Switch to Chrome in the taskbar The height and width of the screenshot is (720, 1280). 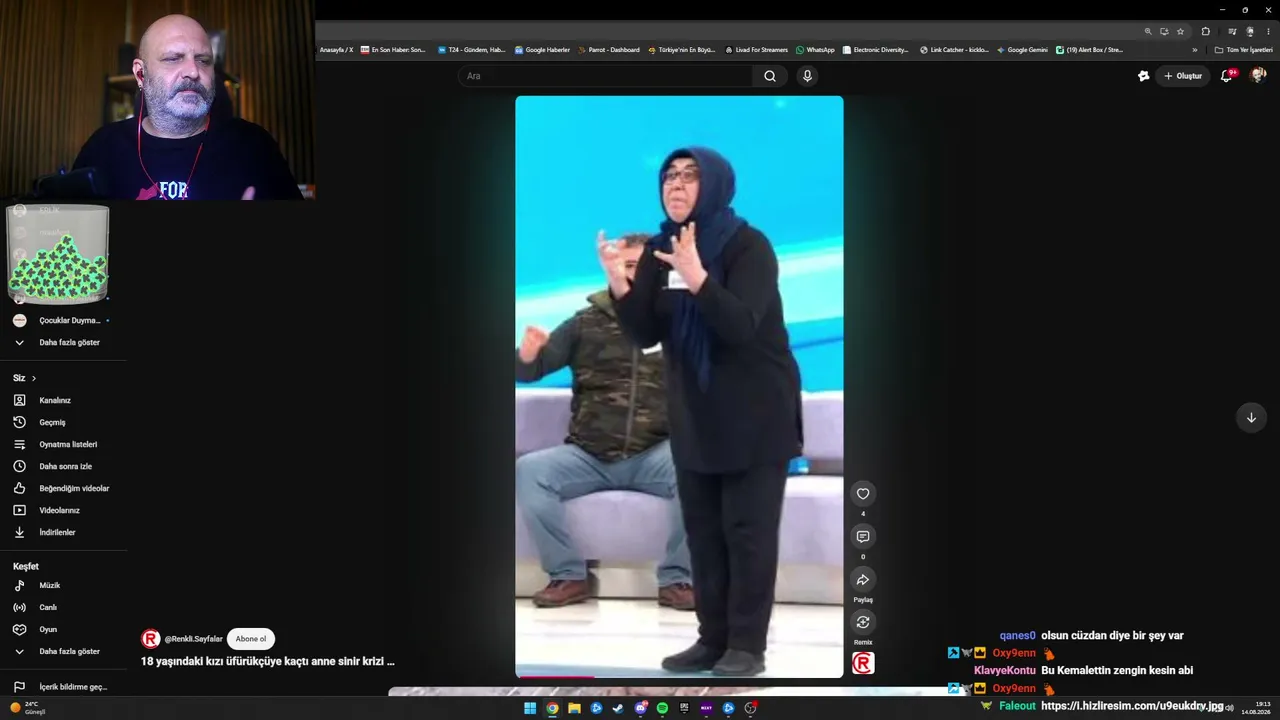552,708
